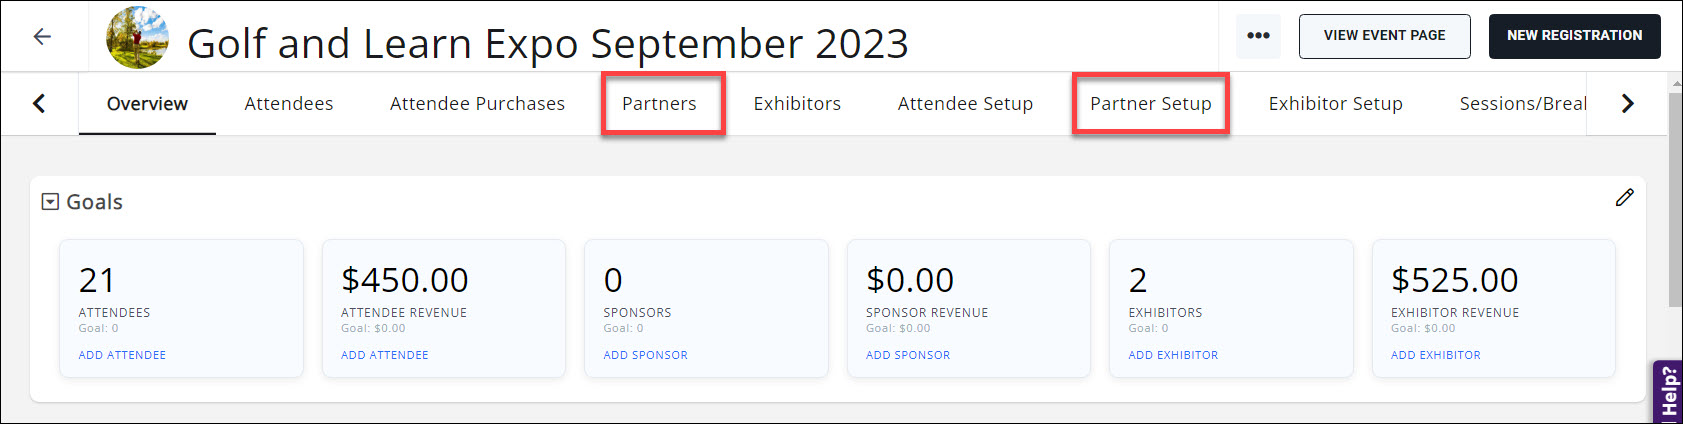This screenshot has height=424, width=1683.
Task: Collapse the Goals section
Action: click(50, 202)
